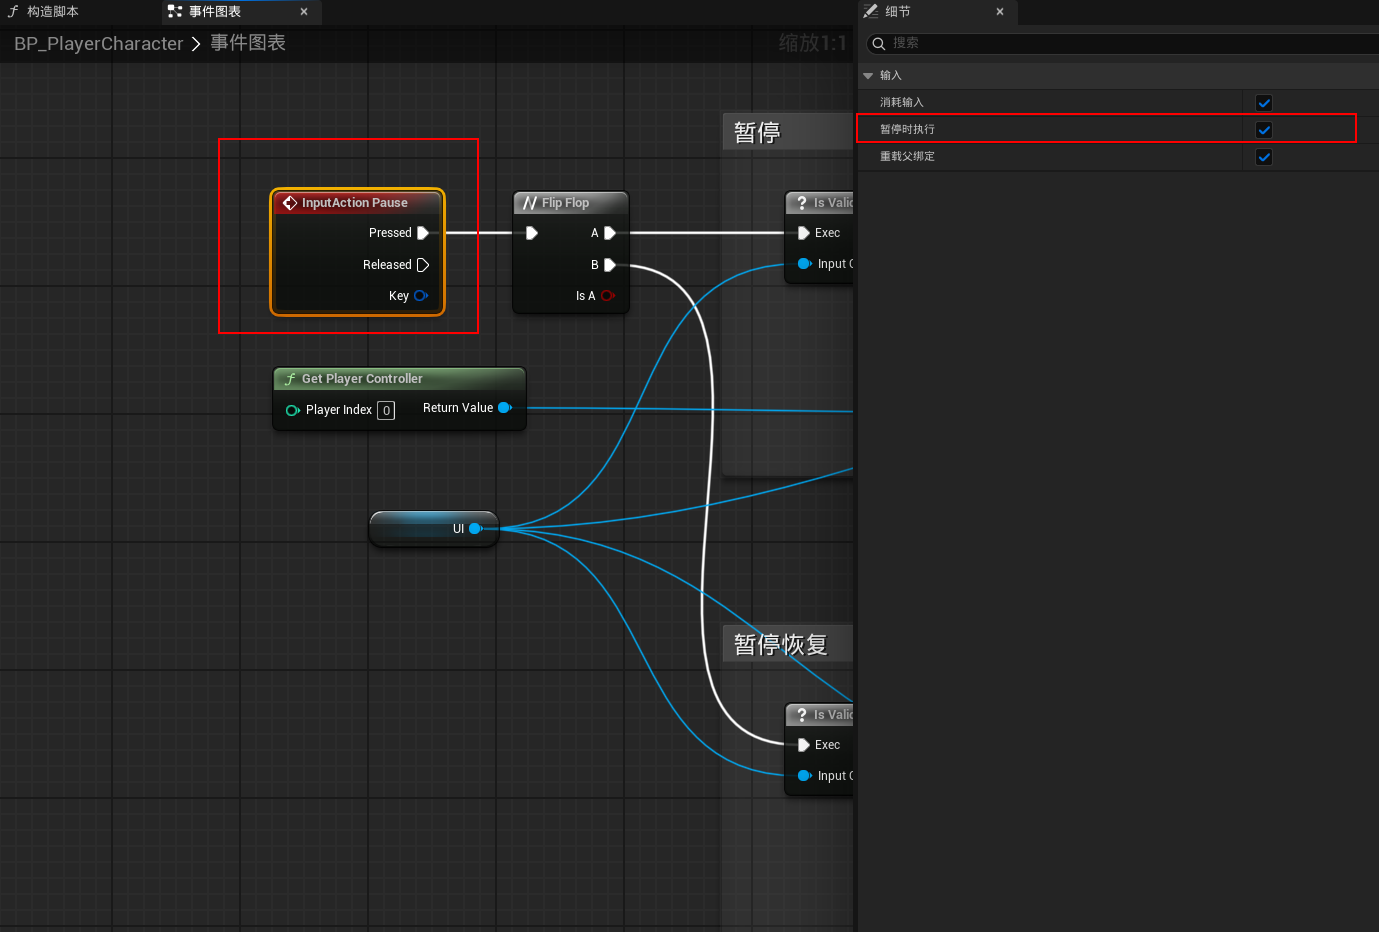
Task: Close the 事件图表 tab
Action: [304, 12]
